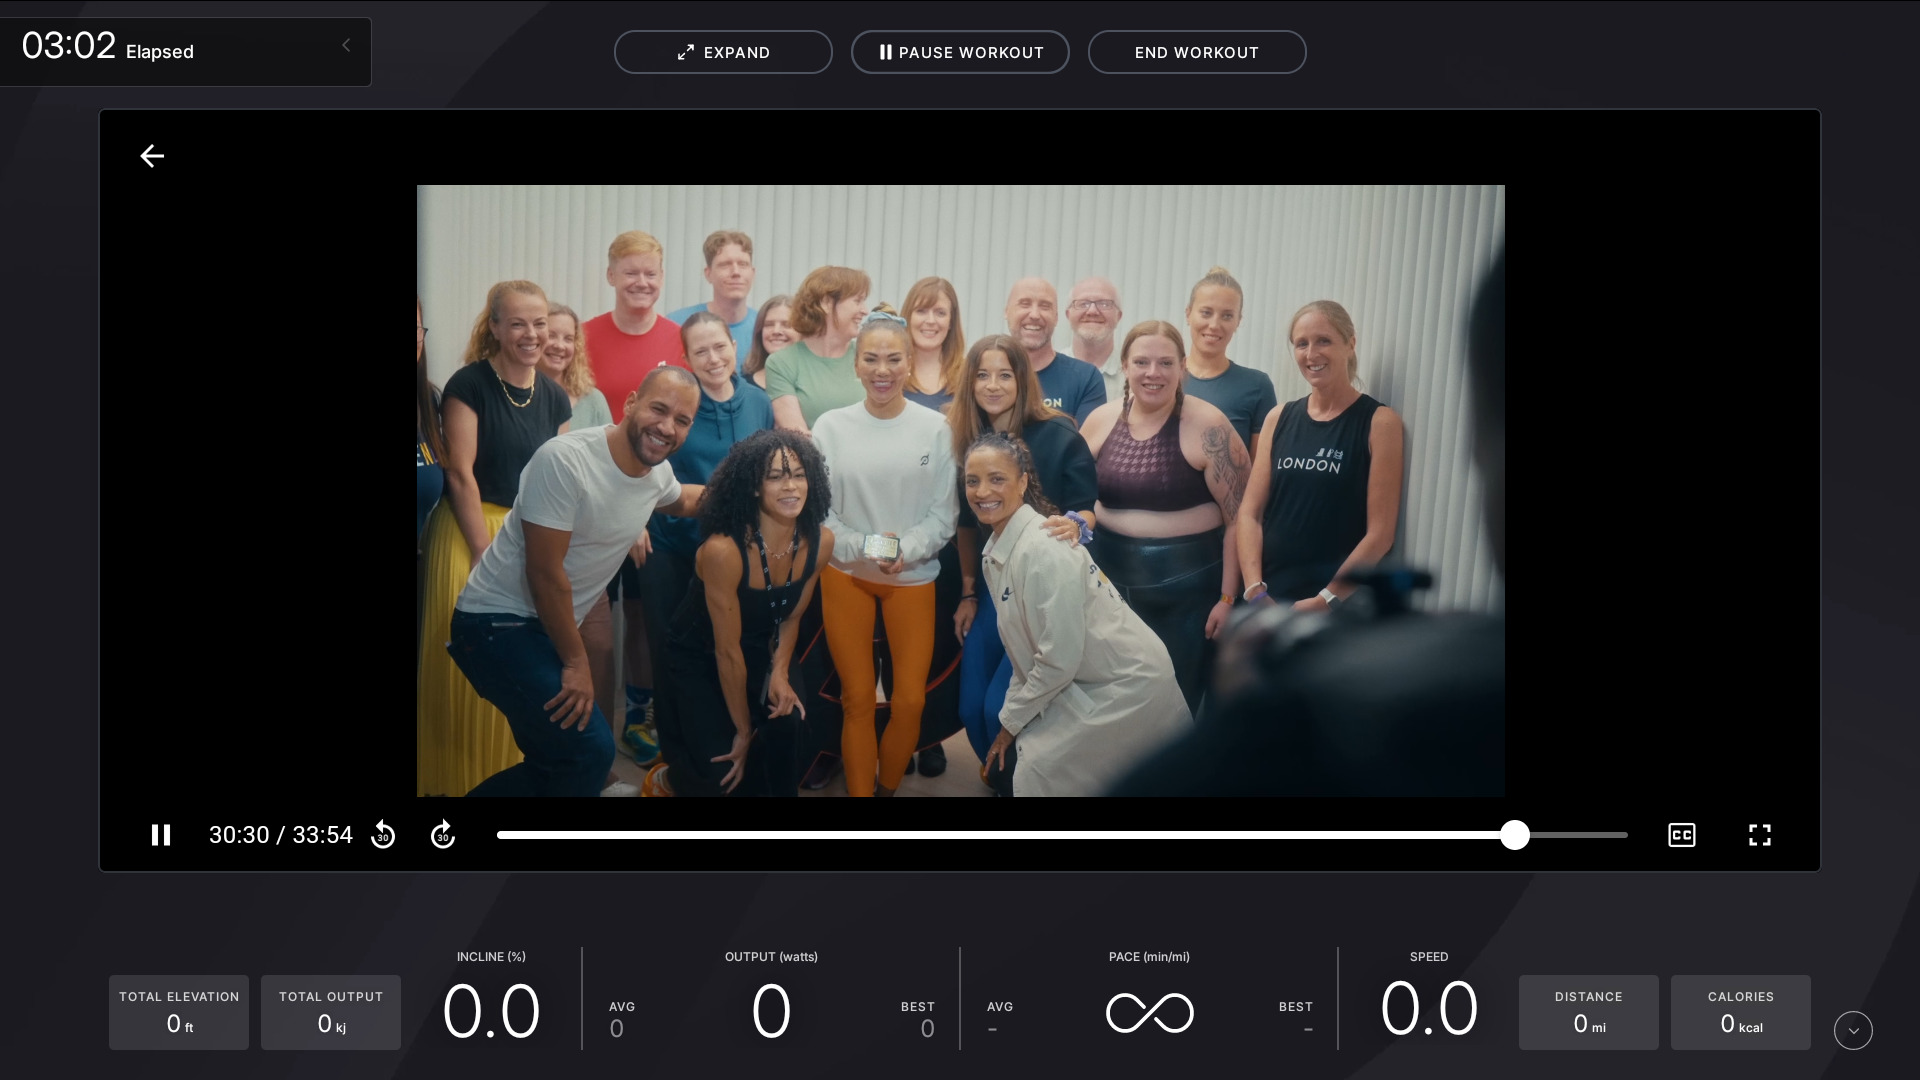The width and height of the screenshot is (1920, 1080).
Task: Click the Expand button
Action: [723, 52]
